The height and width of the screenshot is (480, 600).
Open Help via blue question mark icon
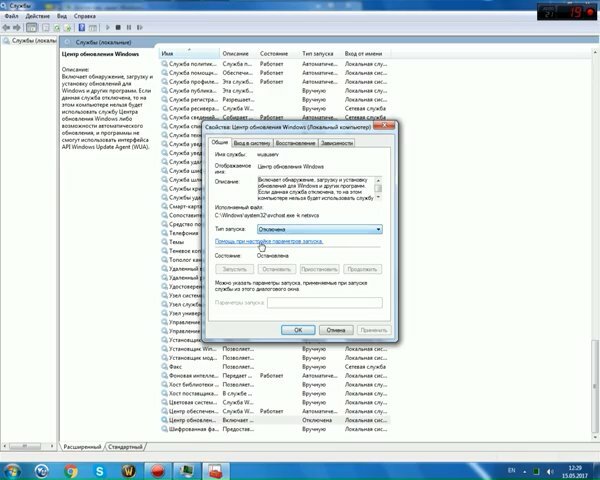pos(82,28)
